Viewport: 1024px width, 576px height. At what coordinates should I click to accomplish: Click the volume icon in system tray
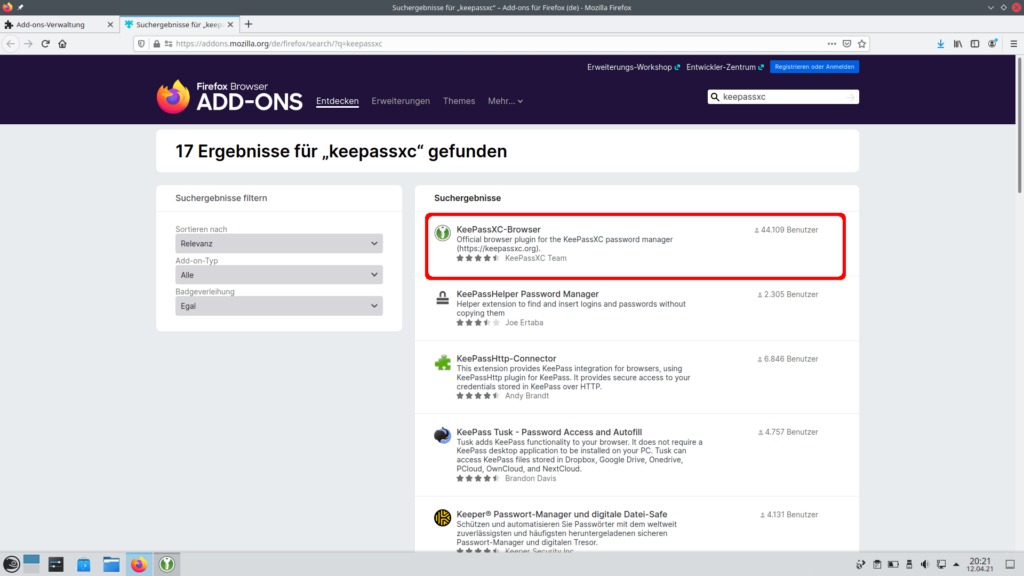click(x=925, y=564)
